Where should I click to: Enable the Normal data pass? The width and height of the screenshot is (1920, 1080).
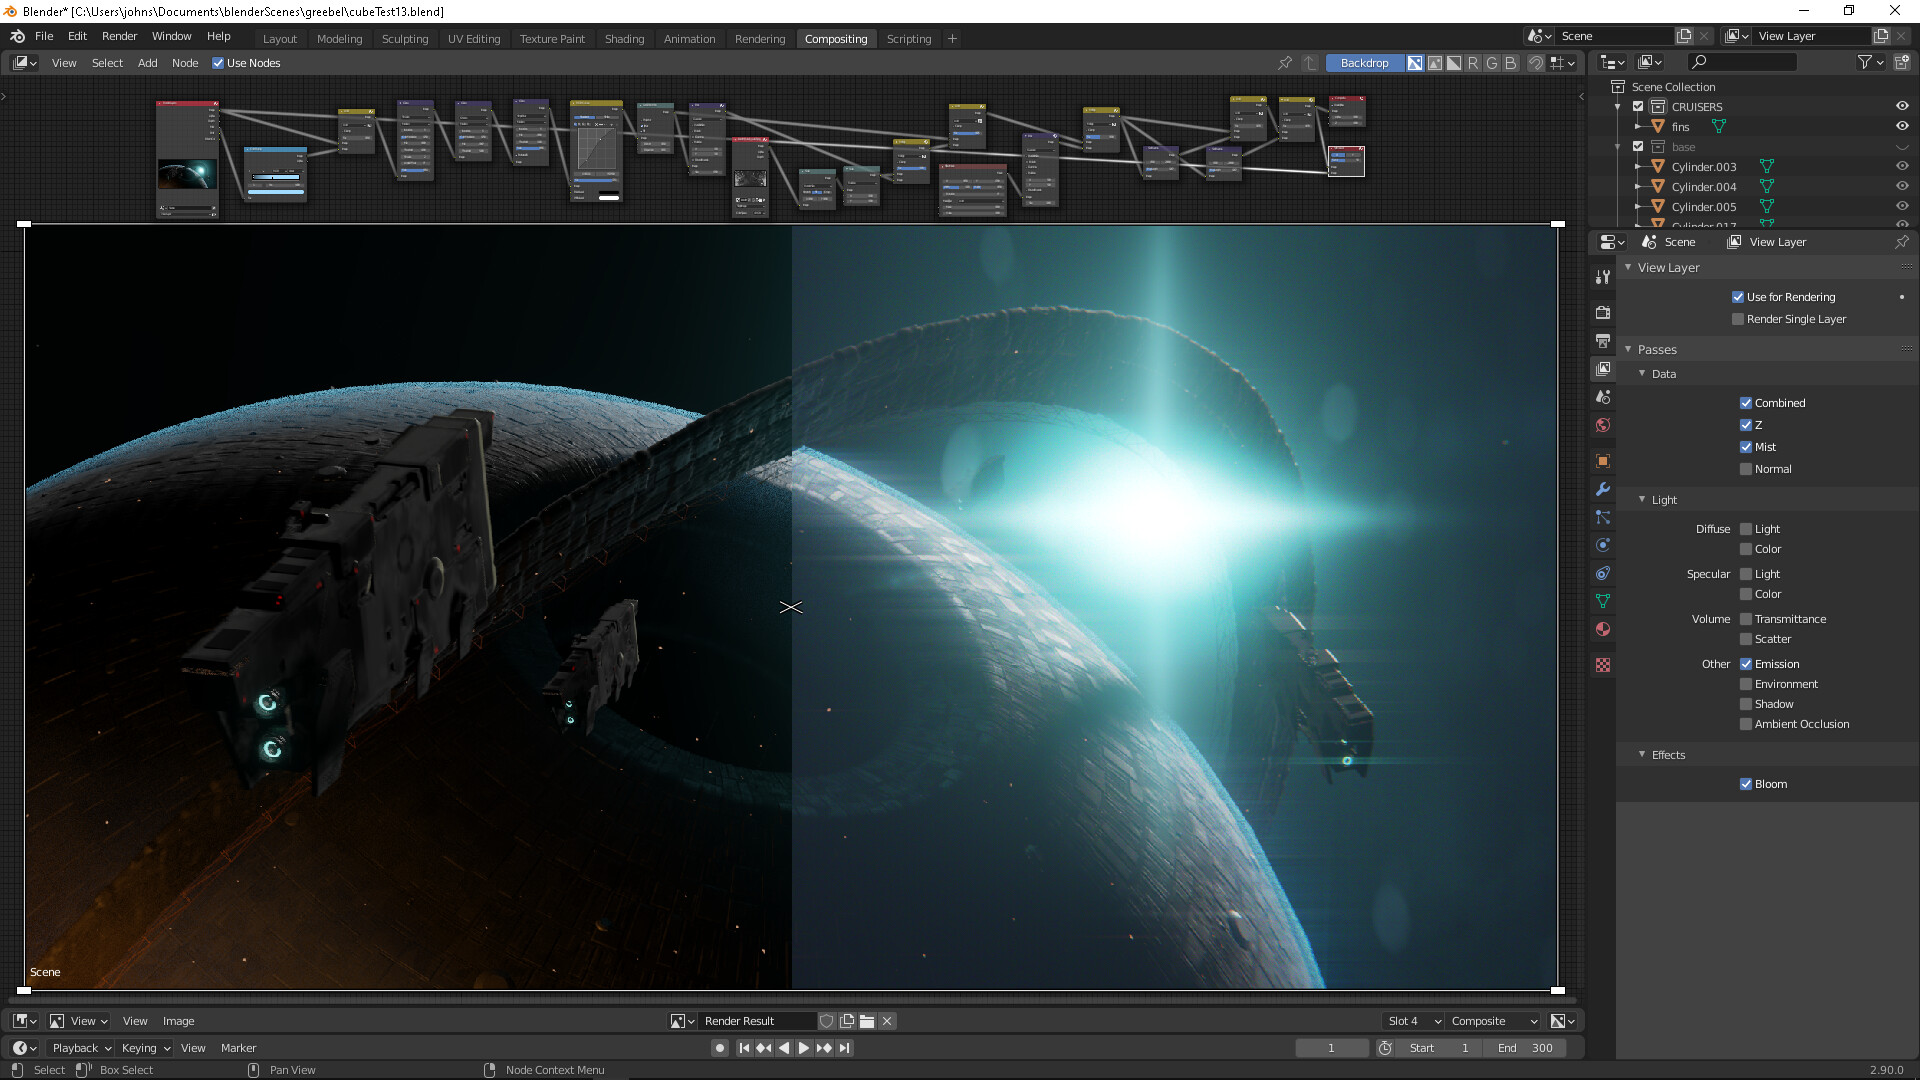(x=1746, y=469)
